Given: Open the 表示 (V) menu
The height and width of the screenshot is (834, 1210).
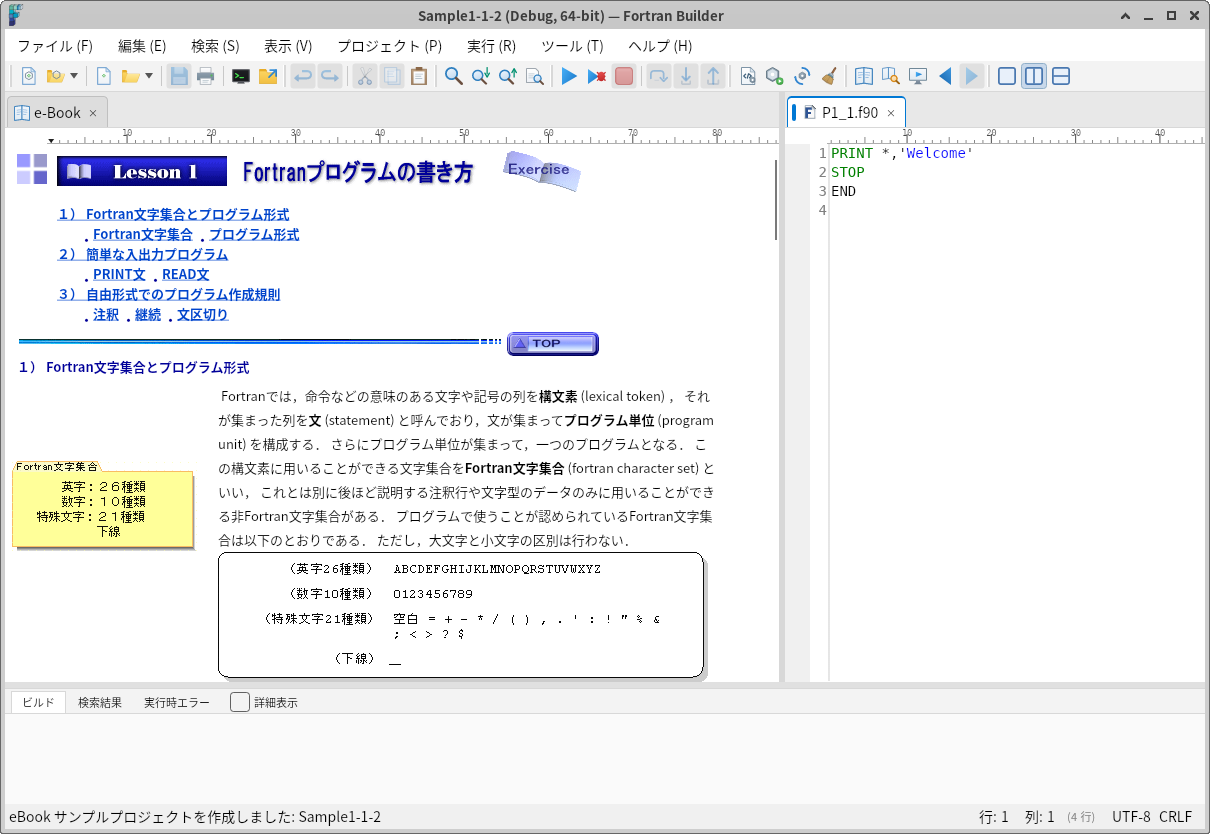Looking at the screenshot, I should coord(288,46).
